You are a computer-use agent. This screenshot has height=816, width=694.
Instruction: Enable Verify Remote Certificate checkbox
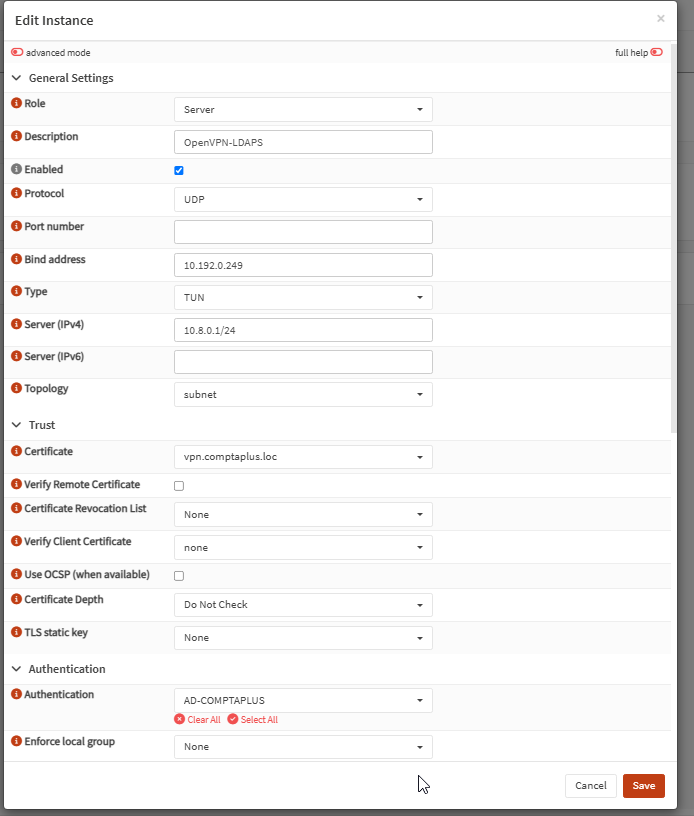pyautogui.click(x=179, y=486)
